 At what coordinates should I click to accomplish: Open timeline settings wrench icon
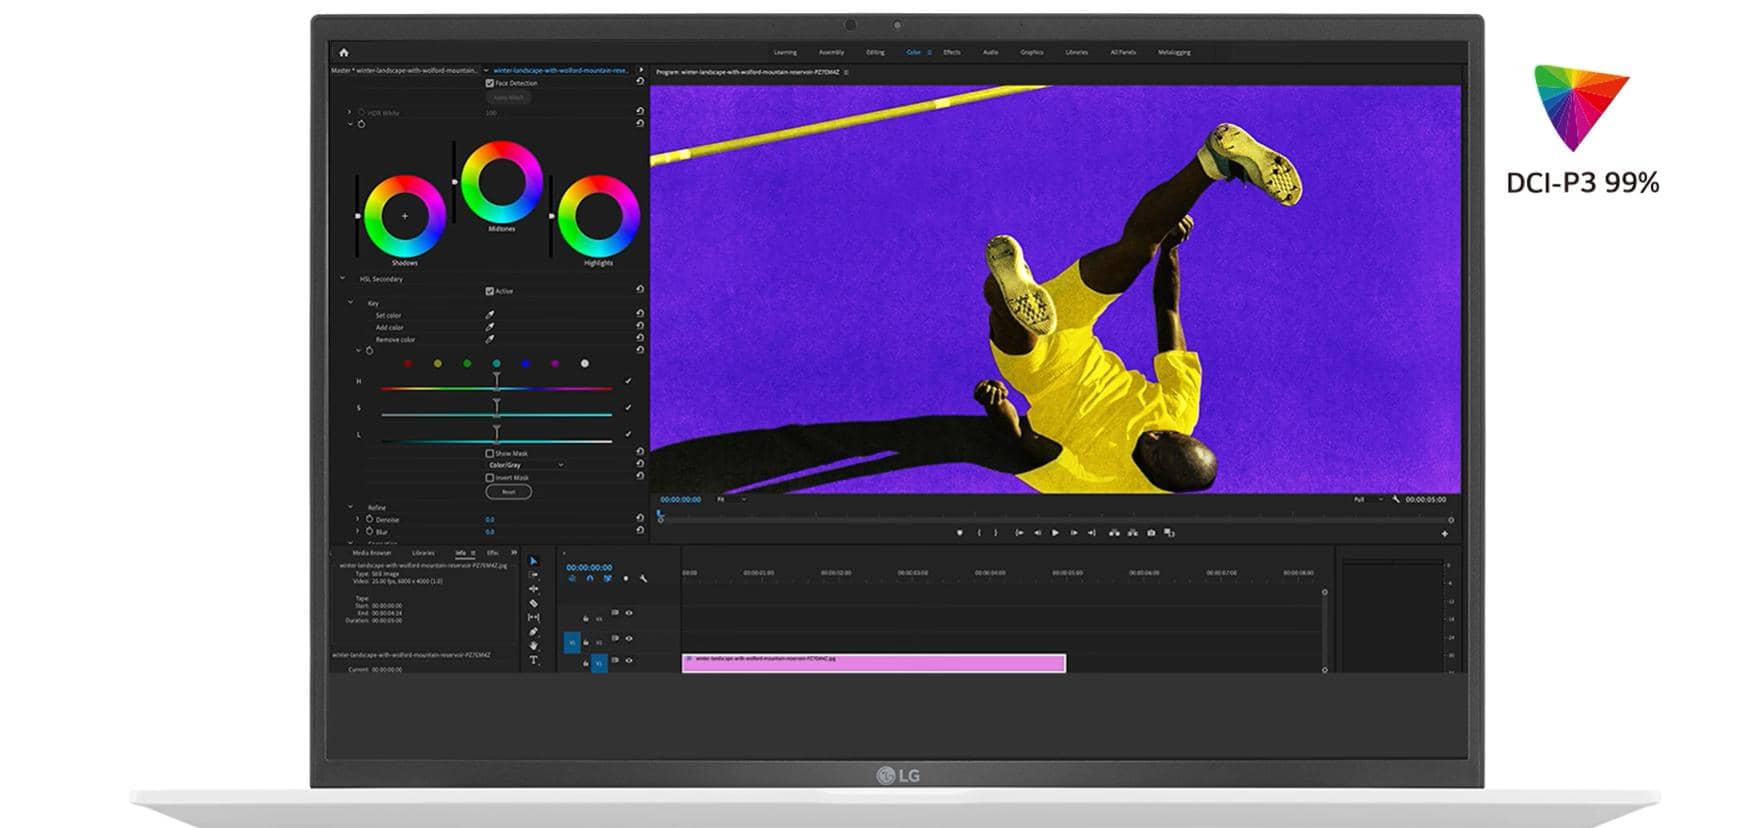tap(643, 578)
